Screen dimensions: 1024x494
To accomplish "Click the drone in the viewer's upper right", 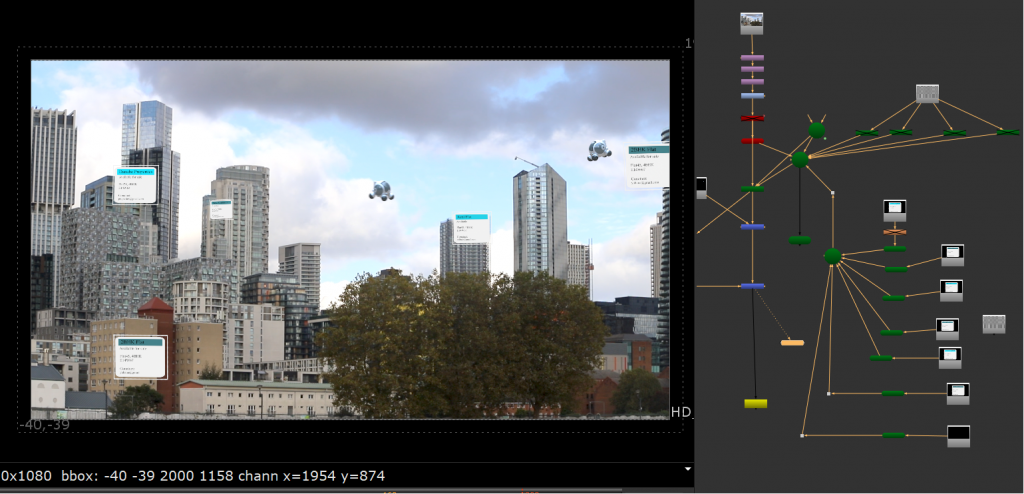I will point(599,150).
